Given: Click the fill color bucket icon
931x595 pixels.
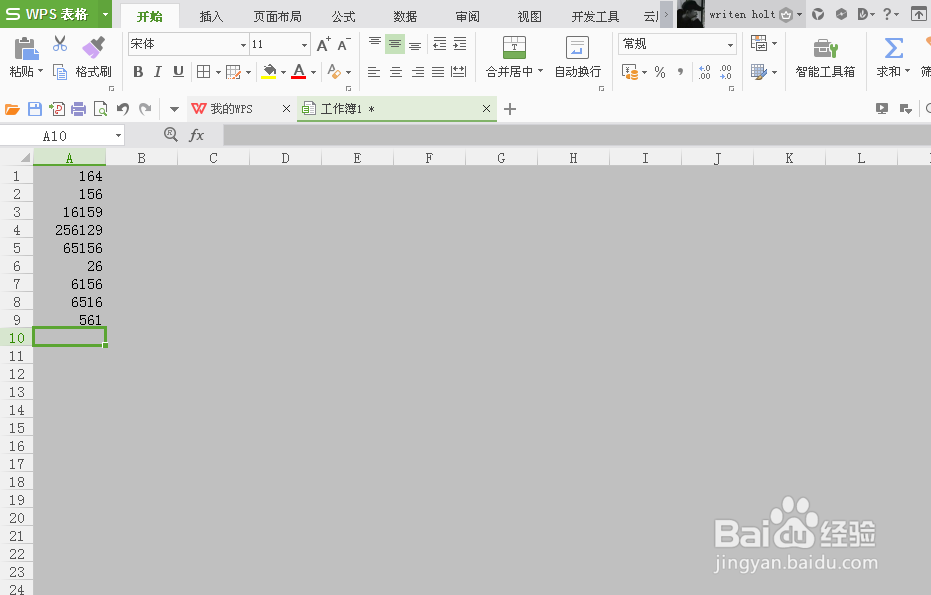Looking at the screenshot, I should pyautogui.click(x=270, y=72).
